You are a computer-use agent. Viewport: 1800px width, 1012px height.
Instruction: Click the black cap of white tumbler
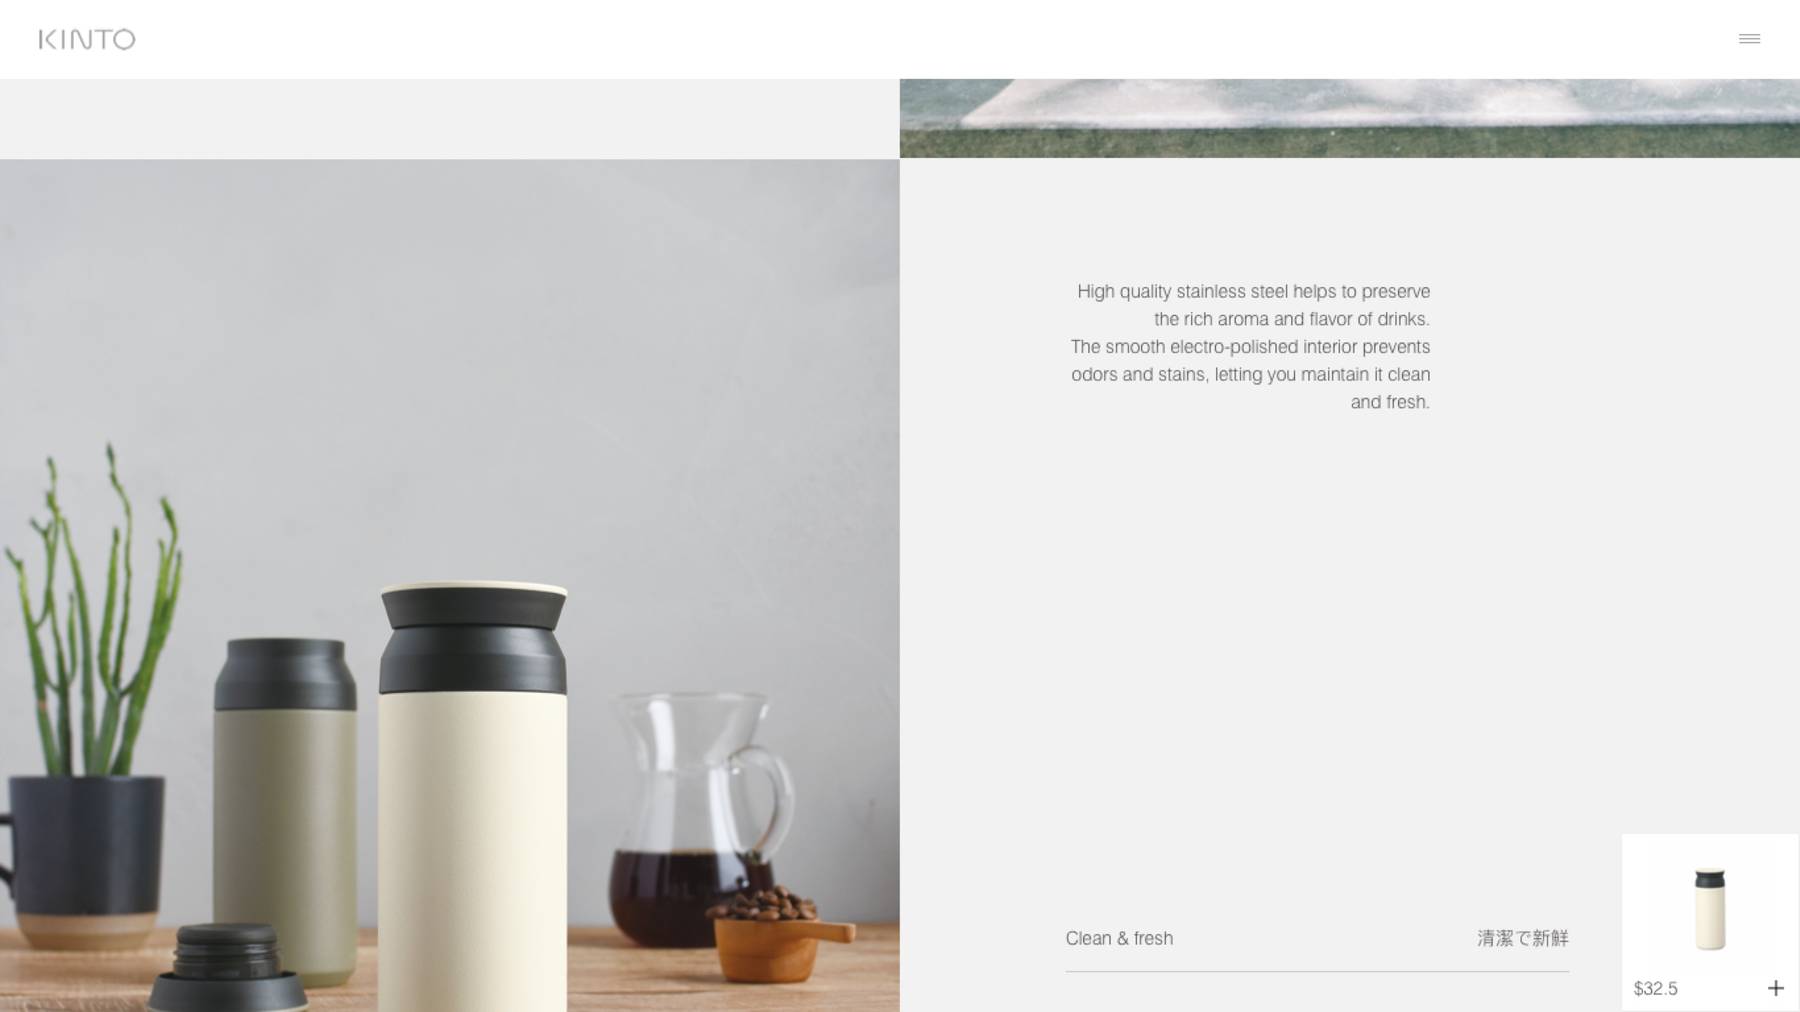473,640
